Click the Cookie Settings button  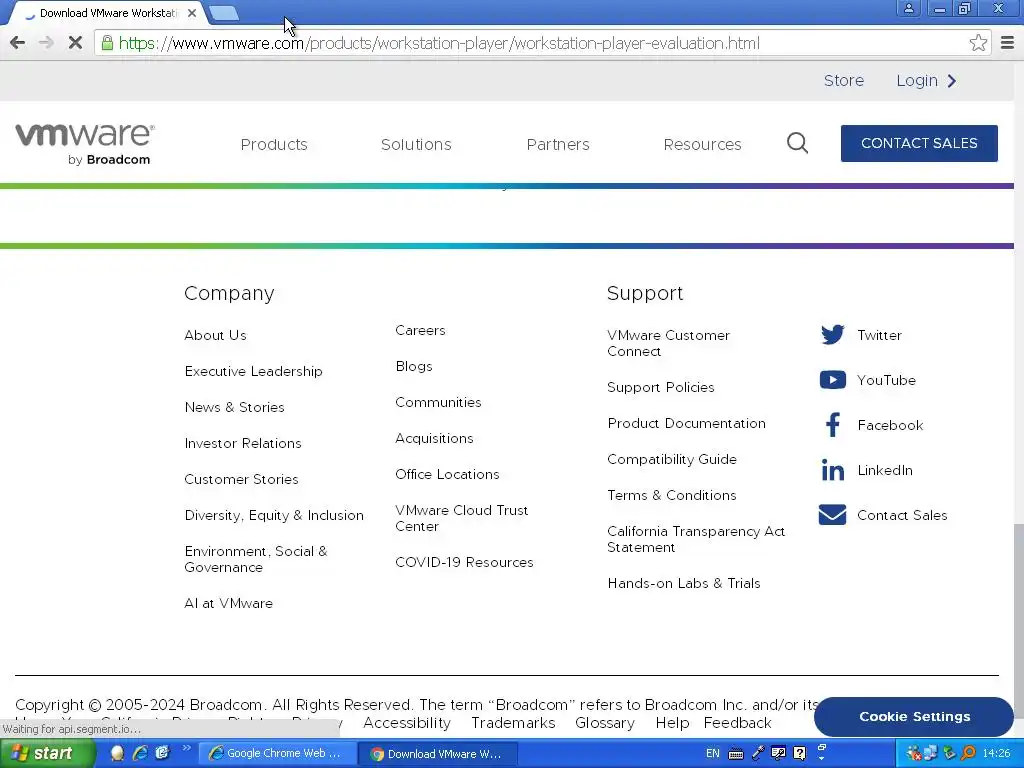[x=914, y=716]
